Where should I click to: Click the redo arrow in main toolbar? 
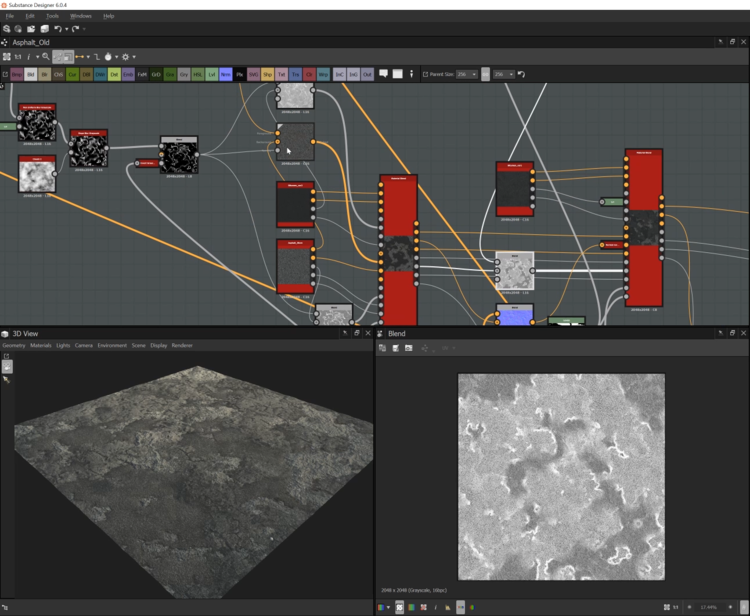tap(75, 29)
